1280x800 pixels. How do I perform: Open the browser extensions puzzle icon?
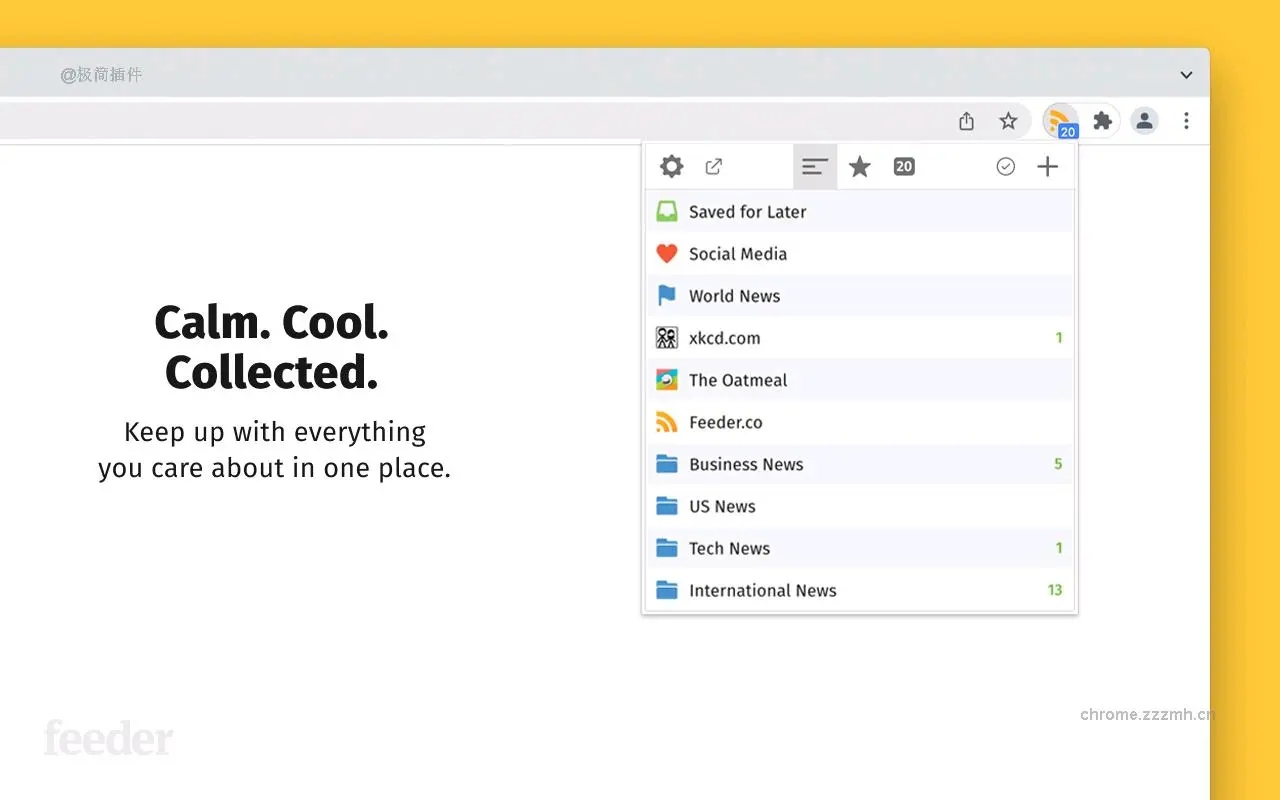pyautogui.click(x=1102, y=120)
